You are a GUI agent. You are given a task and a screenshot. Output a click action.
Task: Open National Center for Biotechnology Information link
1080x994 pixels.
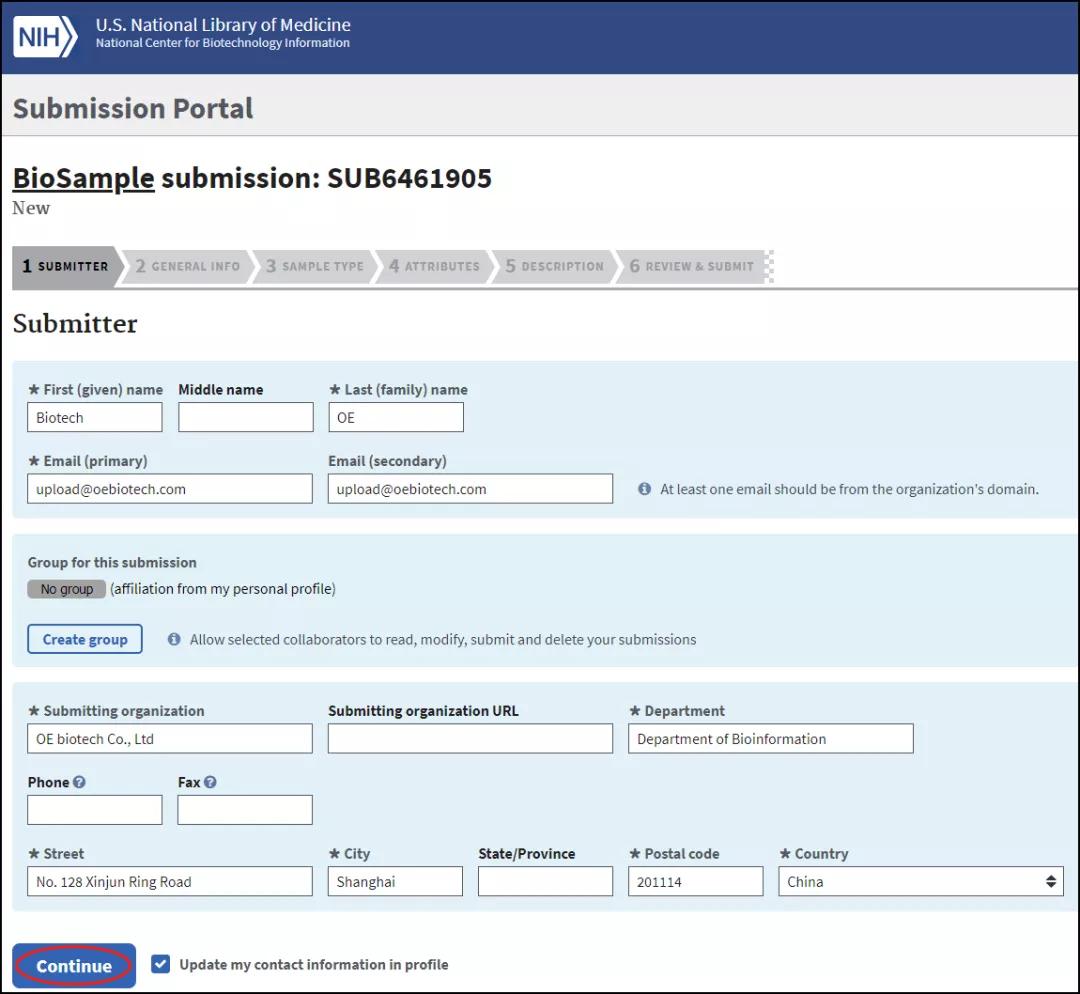tap(222, 43)
